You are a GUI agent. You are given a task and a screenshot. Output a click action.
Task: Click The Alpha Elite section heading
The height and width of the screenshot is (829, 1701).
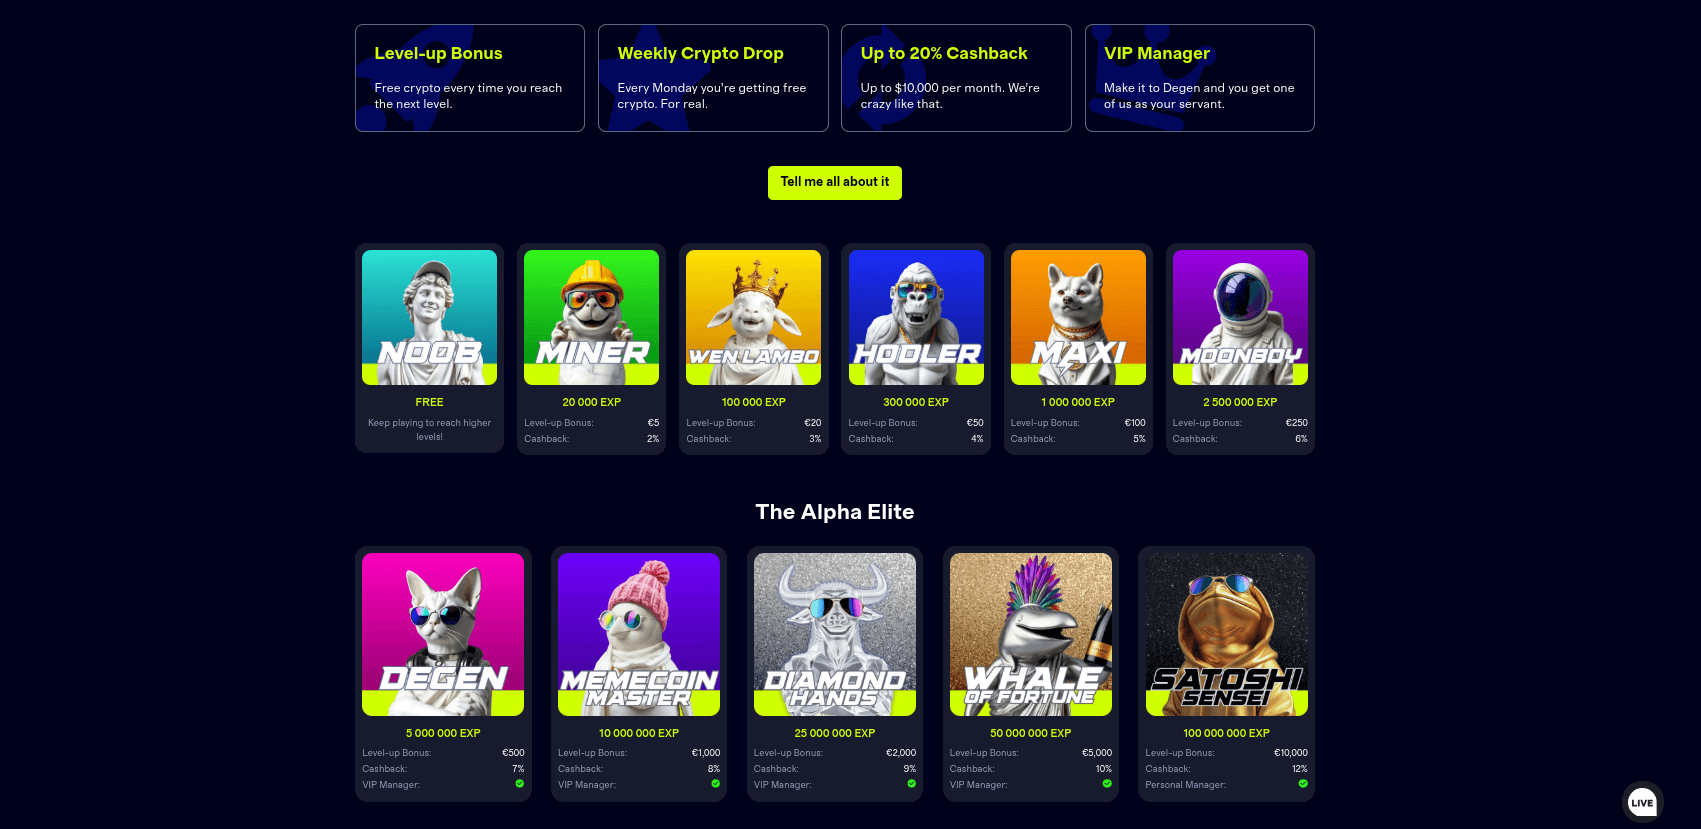(x=835, y=512)
